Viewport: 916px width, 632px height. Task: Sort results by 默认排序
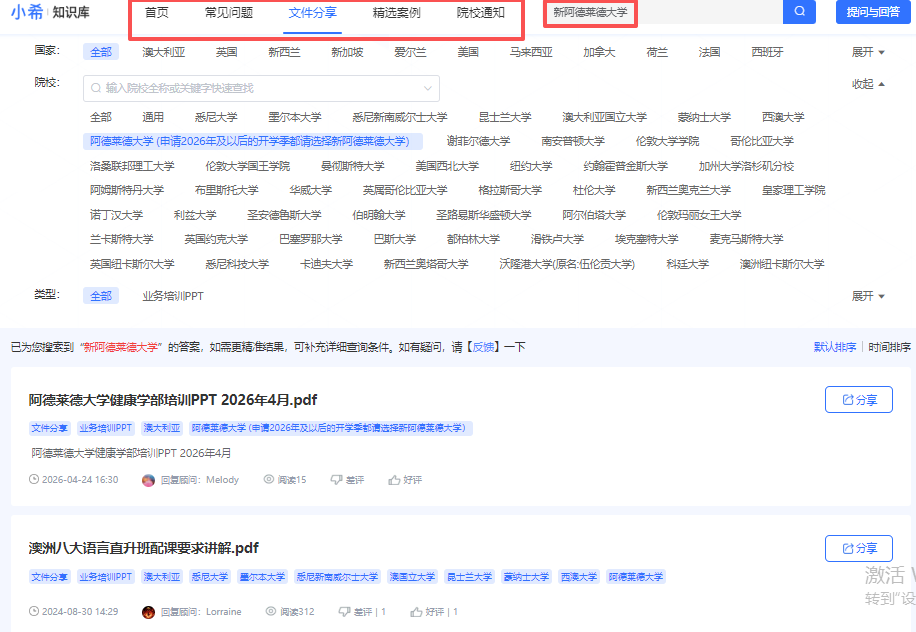coord(835,347)
